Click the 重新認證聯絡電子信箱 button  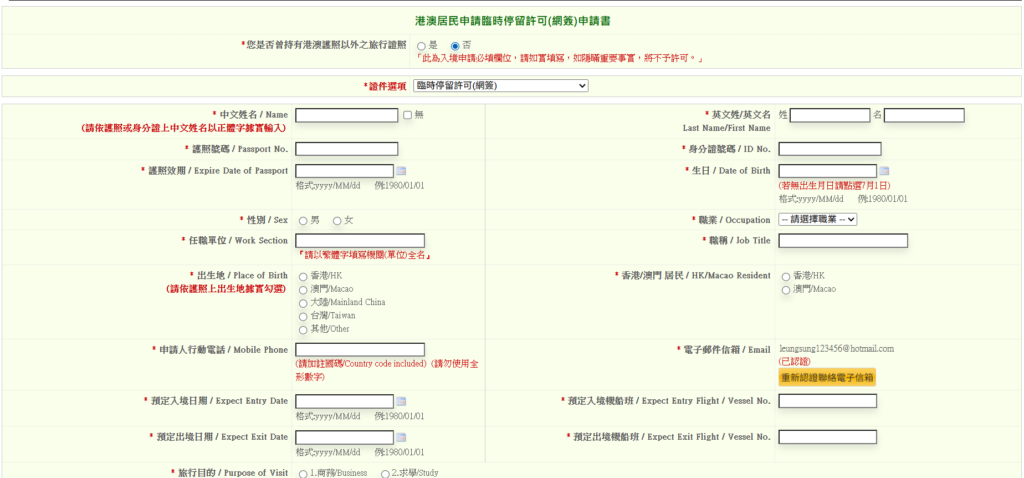(826, 377)
